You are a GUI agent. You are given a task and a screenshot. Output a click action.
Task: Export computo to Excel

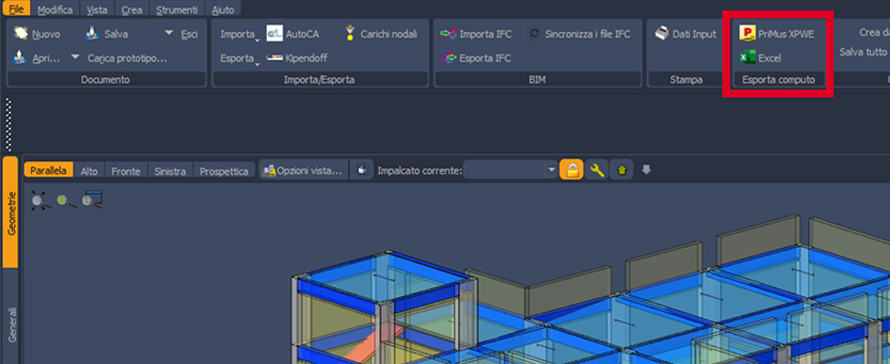pyautogui.click(x=761, y=58)
